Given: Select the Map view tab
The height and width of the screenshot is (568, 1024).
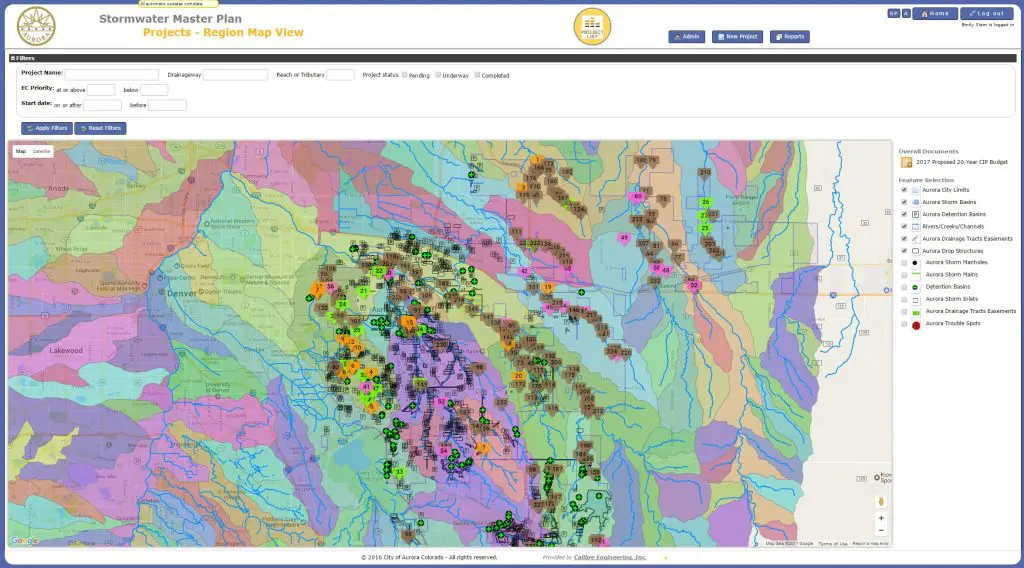Looking at the screenshot, I should point(21,151).
